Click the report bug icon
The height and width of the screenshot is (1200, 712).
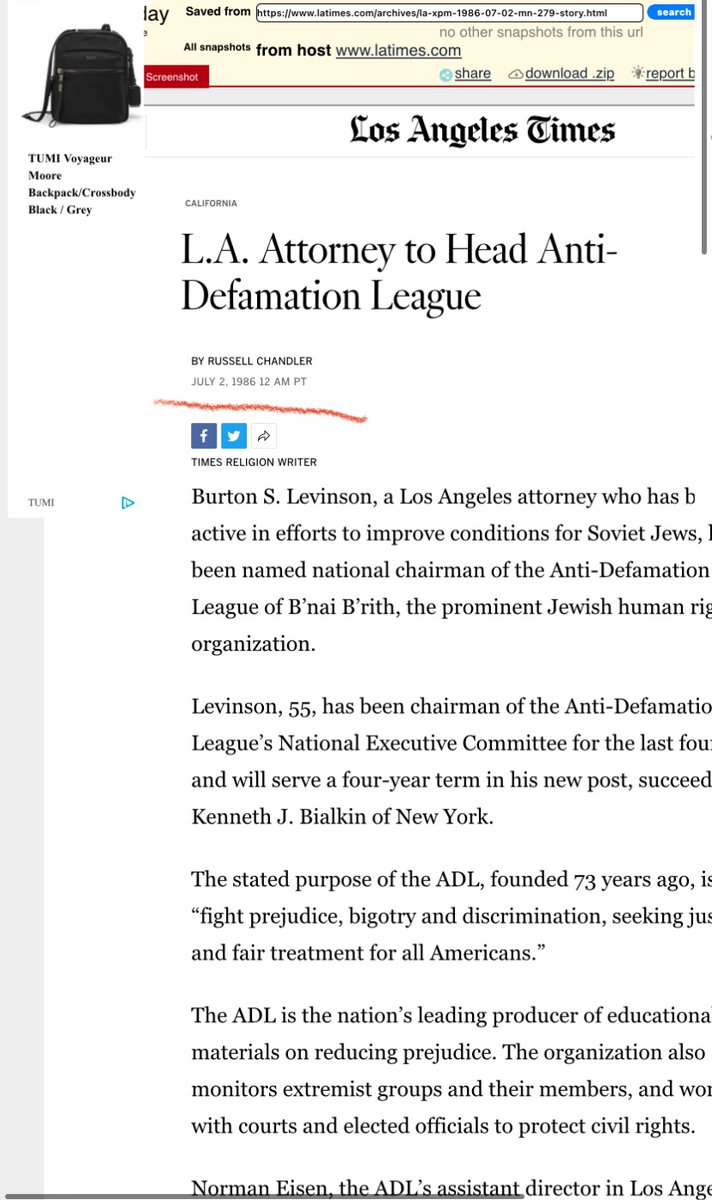tap(636, 74)
